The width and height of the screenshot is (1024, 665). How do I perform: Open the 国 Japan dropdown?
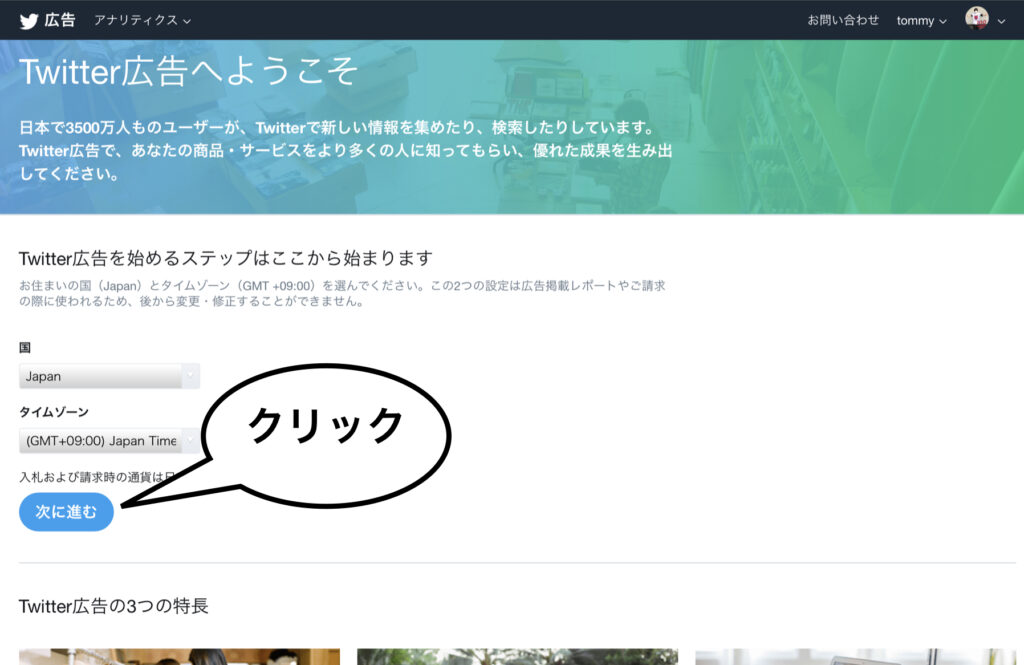(x=109, y=376)
